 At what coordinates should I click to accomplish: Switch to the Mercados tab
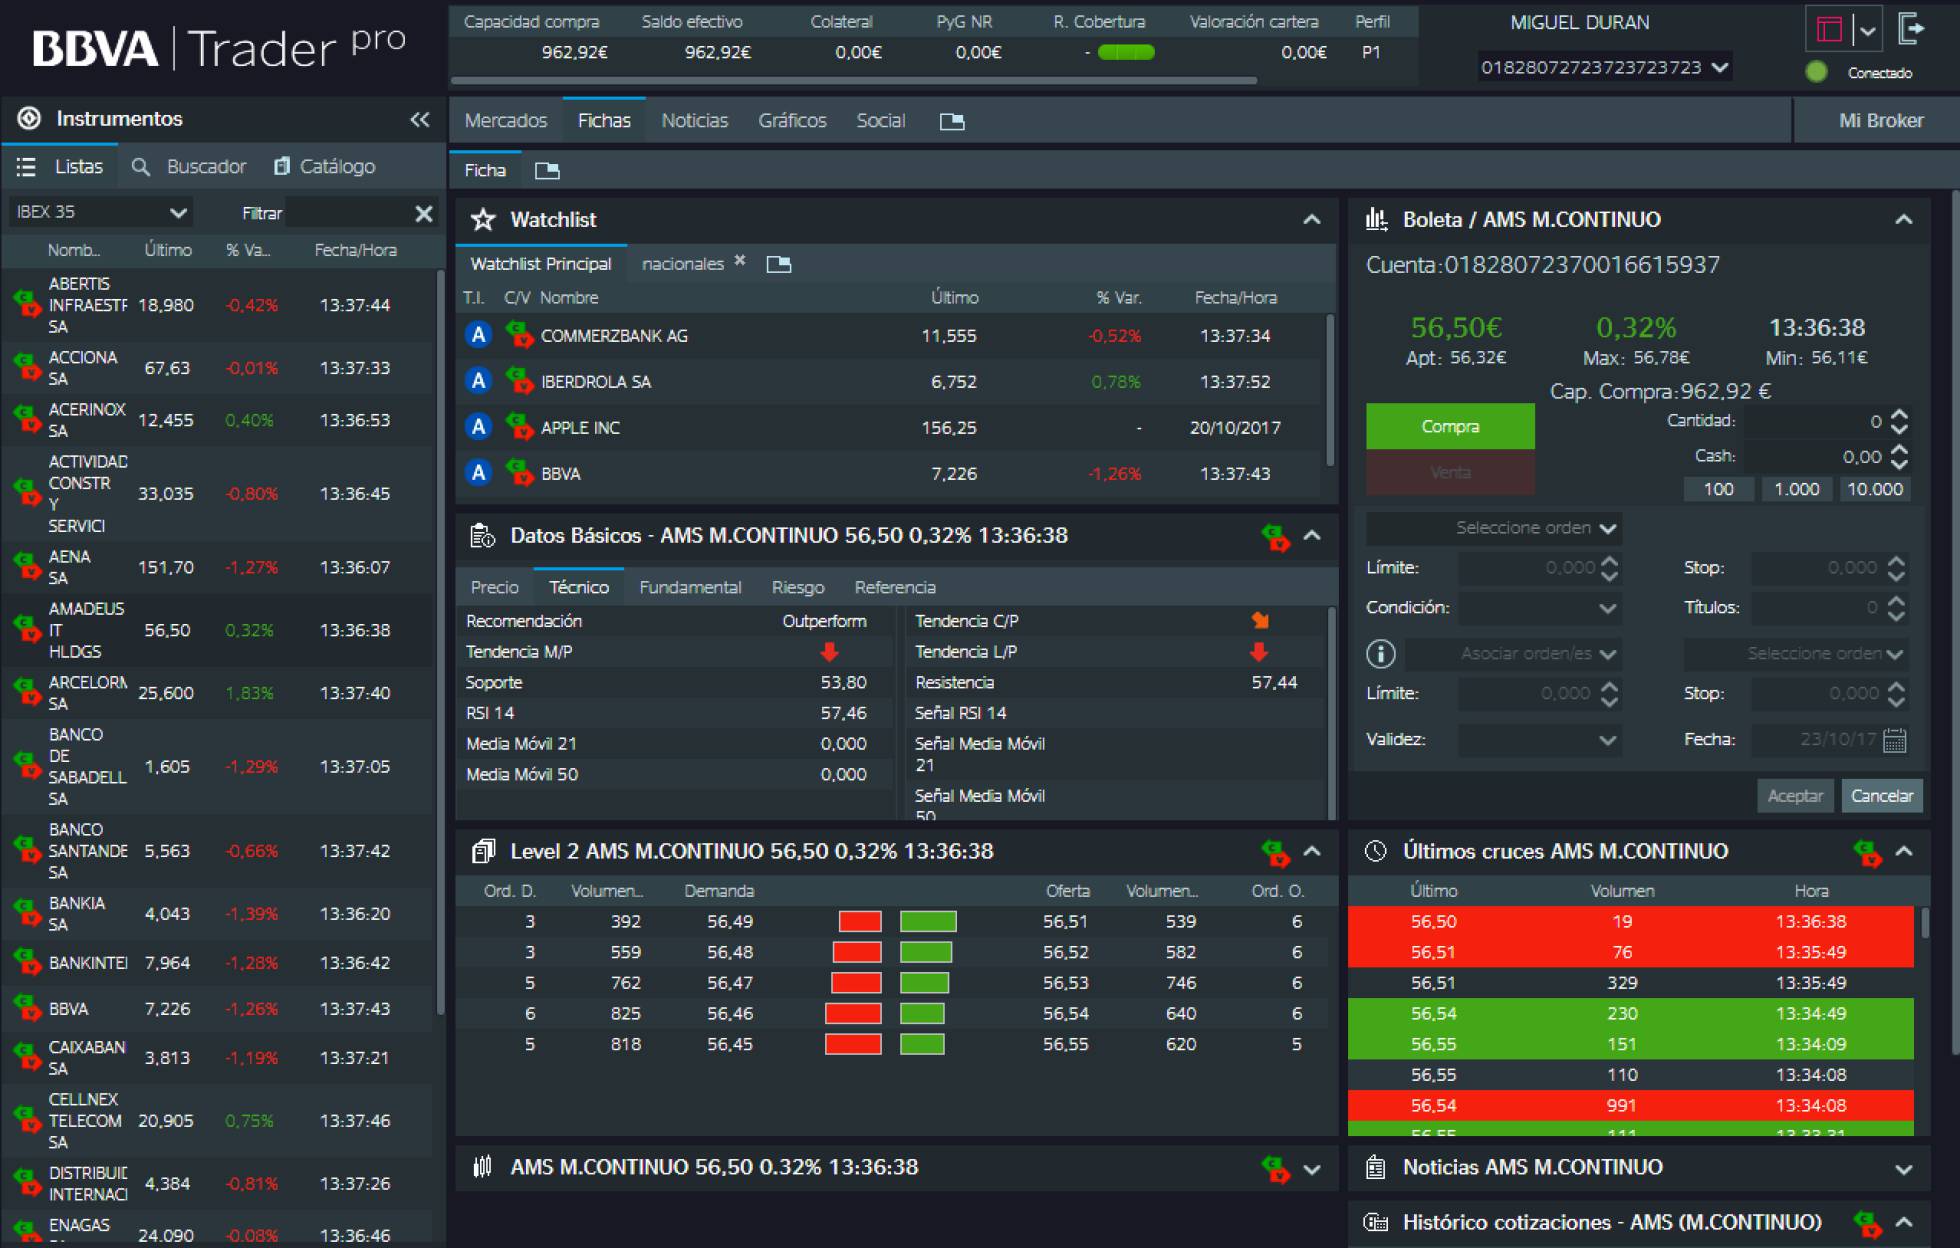click(x=506, y=120)
